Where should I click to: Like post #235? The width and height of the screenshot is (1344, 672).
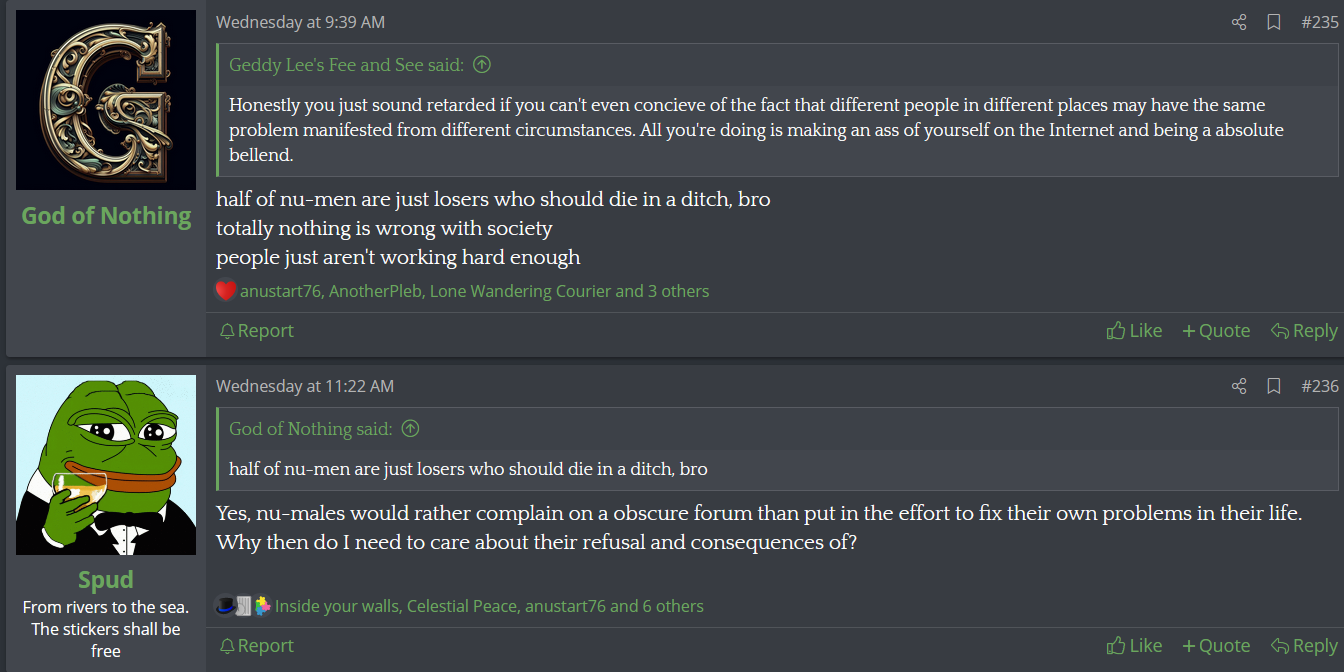[1135, 331]
